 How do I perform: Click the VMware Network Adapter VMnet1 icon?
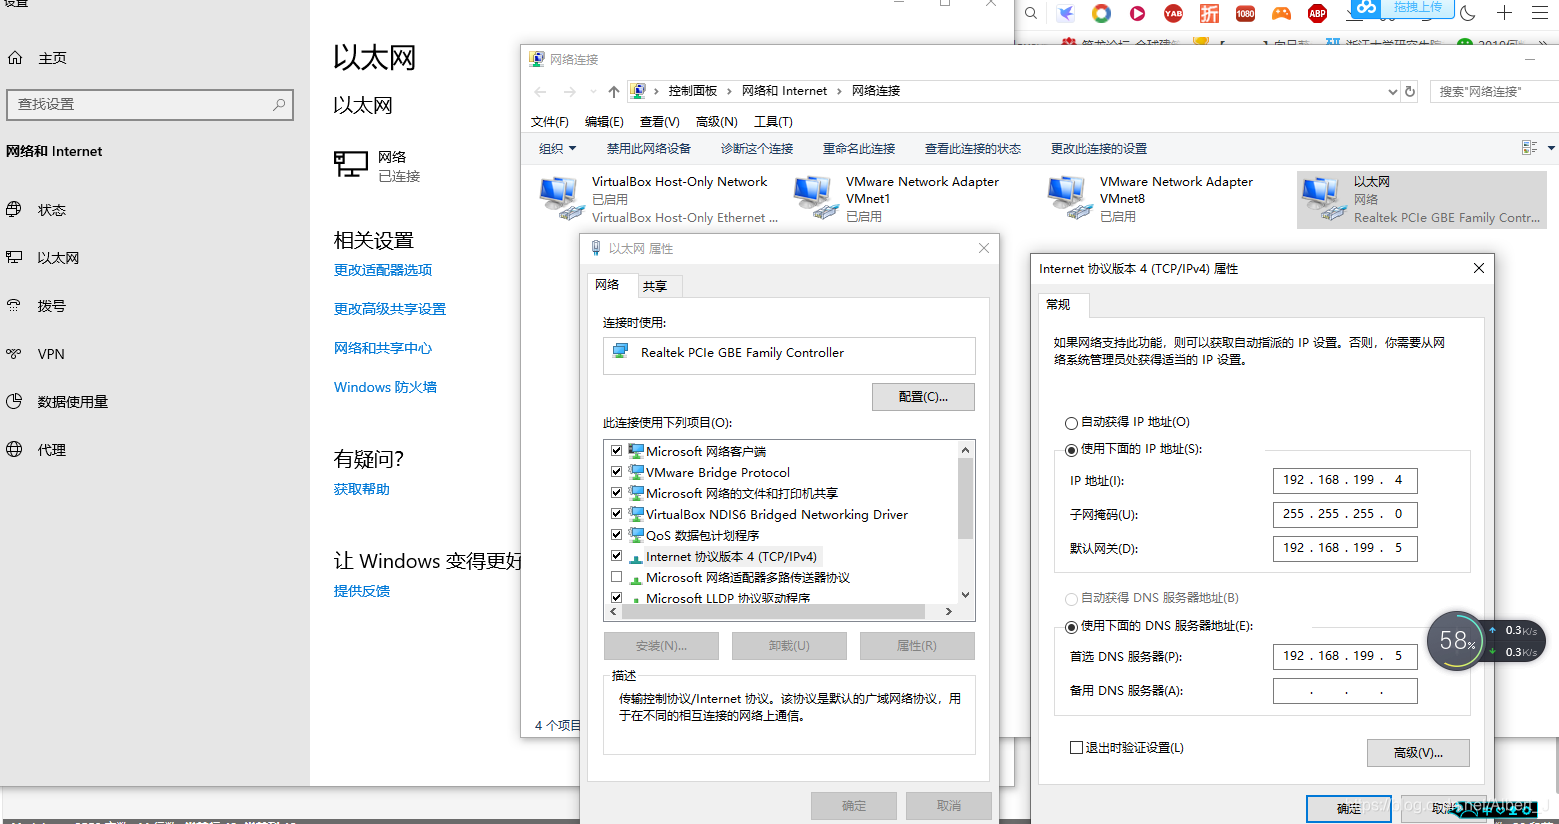[815, 198]
